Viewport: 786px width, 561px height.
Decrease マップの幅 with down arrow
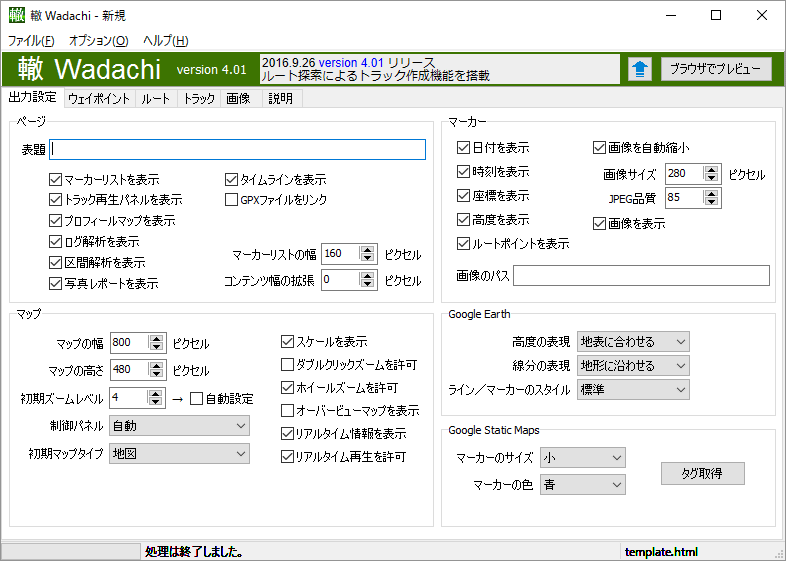click(x=156, y=346)
